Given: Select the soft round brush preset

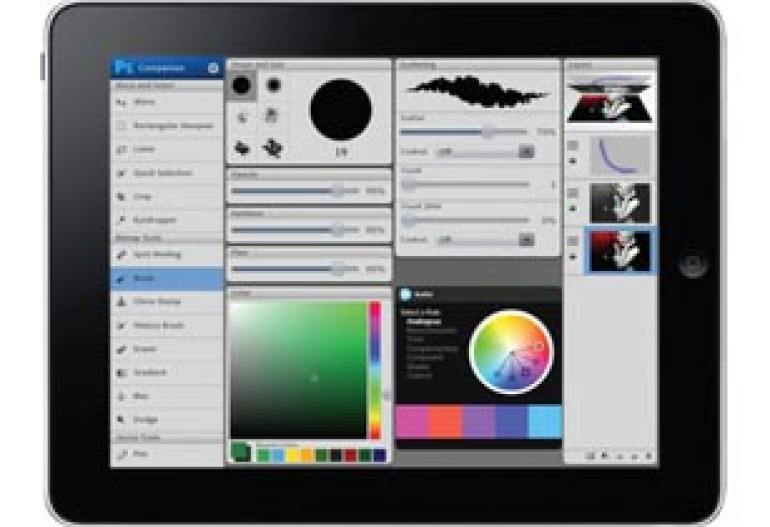Looking at the screenshot, I should click(273, 85).
